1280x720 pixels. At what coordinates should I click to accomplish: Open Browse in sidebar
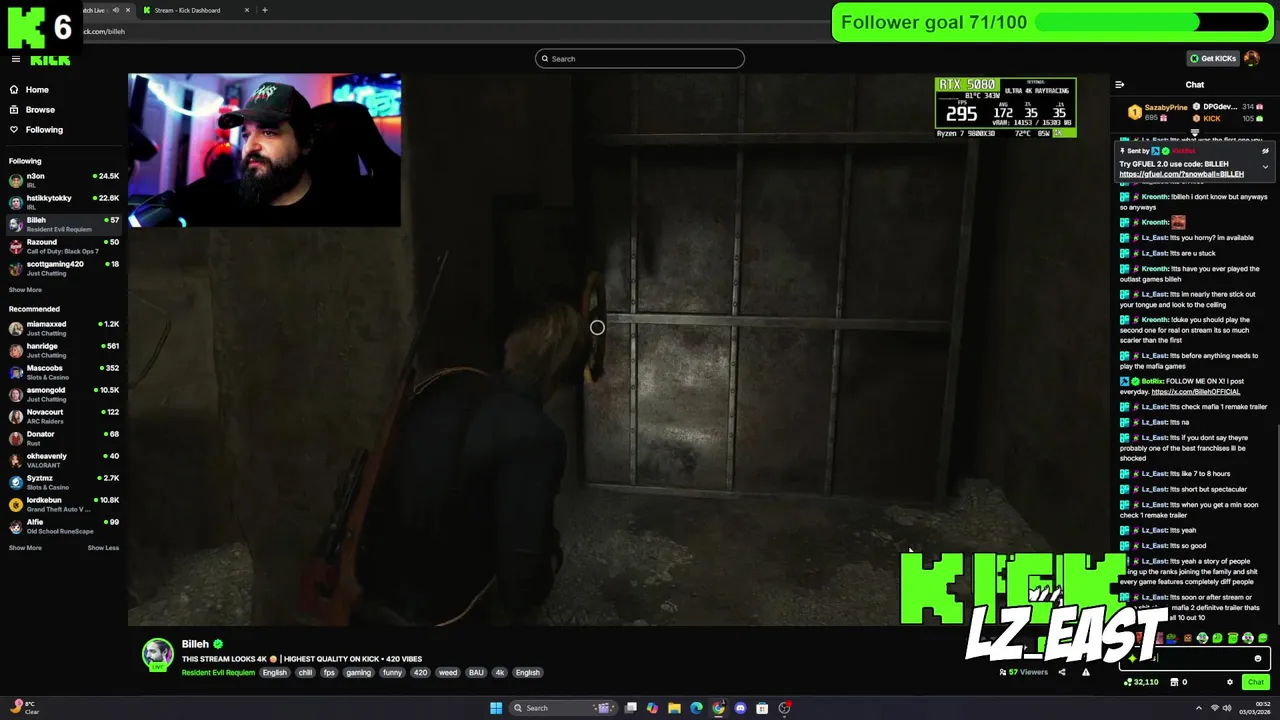click(40, 110)
